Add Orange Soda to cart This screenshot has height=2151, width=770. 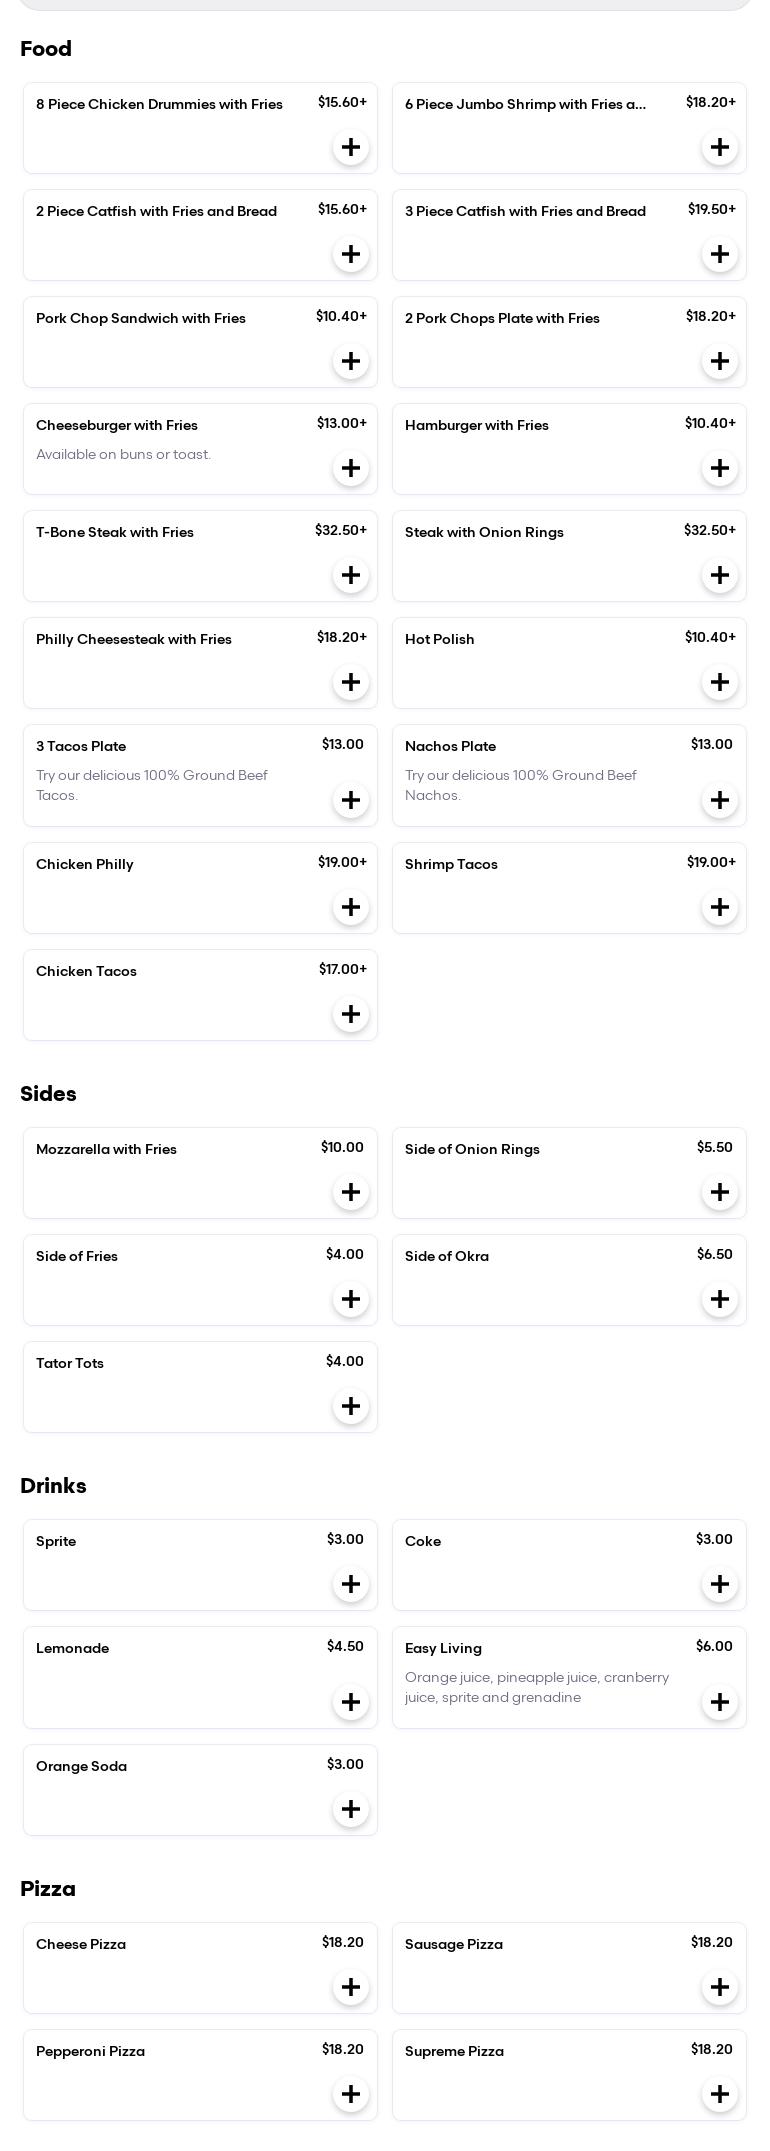click(350, 1809)
